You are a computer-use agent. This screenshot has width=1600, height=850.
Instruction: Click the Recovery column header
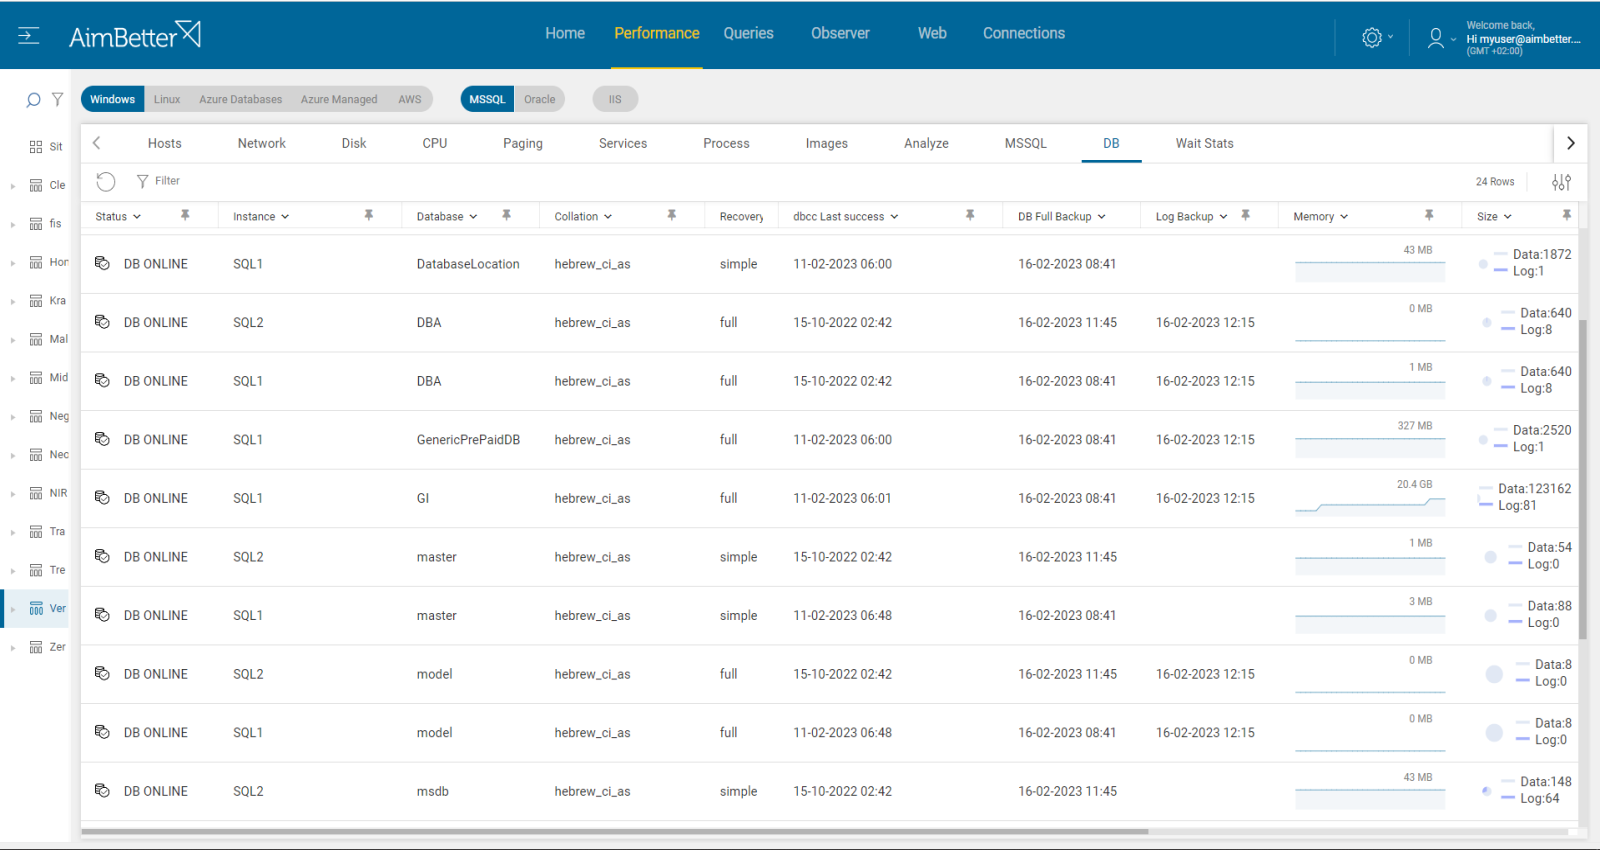(x=741, y=217)
